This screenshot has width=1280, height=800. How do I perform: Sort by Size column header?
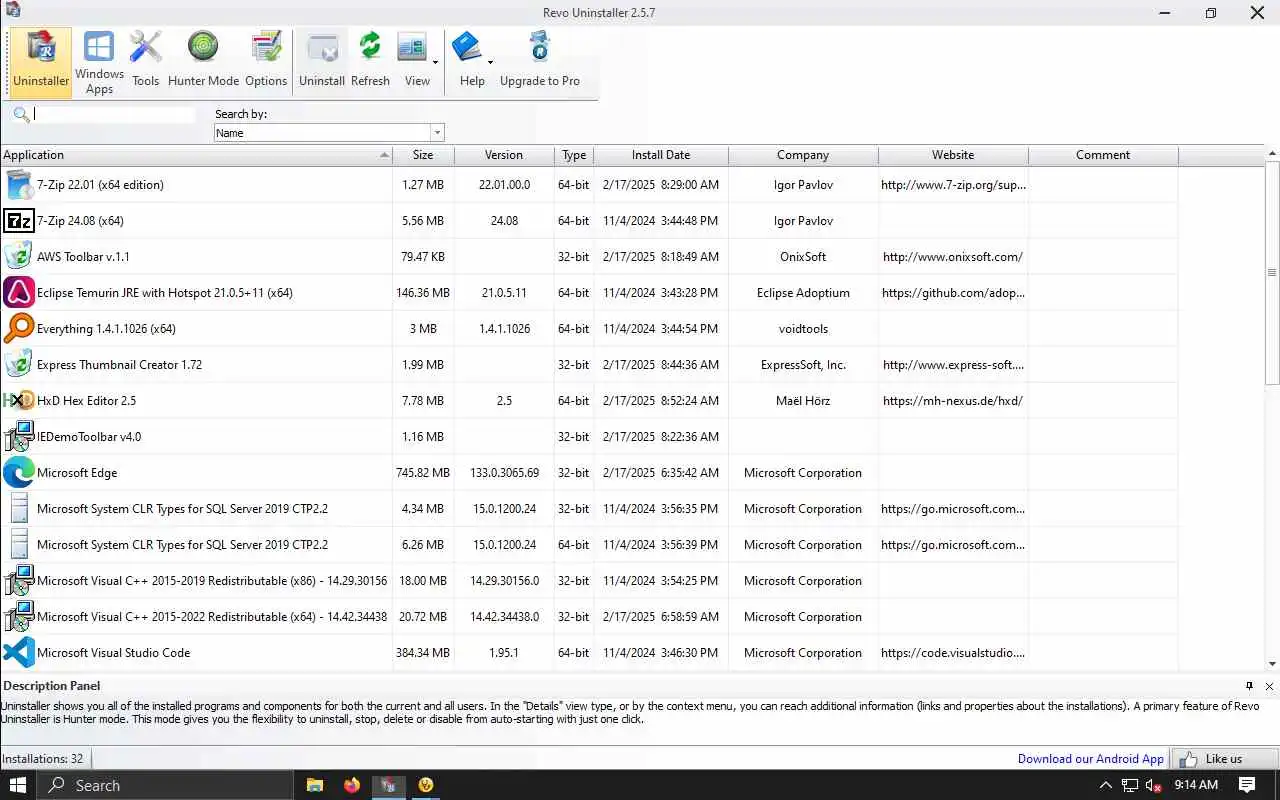(x=423, y=155)
